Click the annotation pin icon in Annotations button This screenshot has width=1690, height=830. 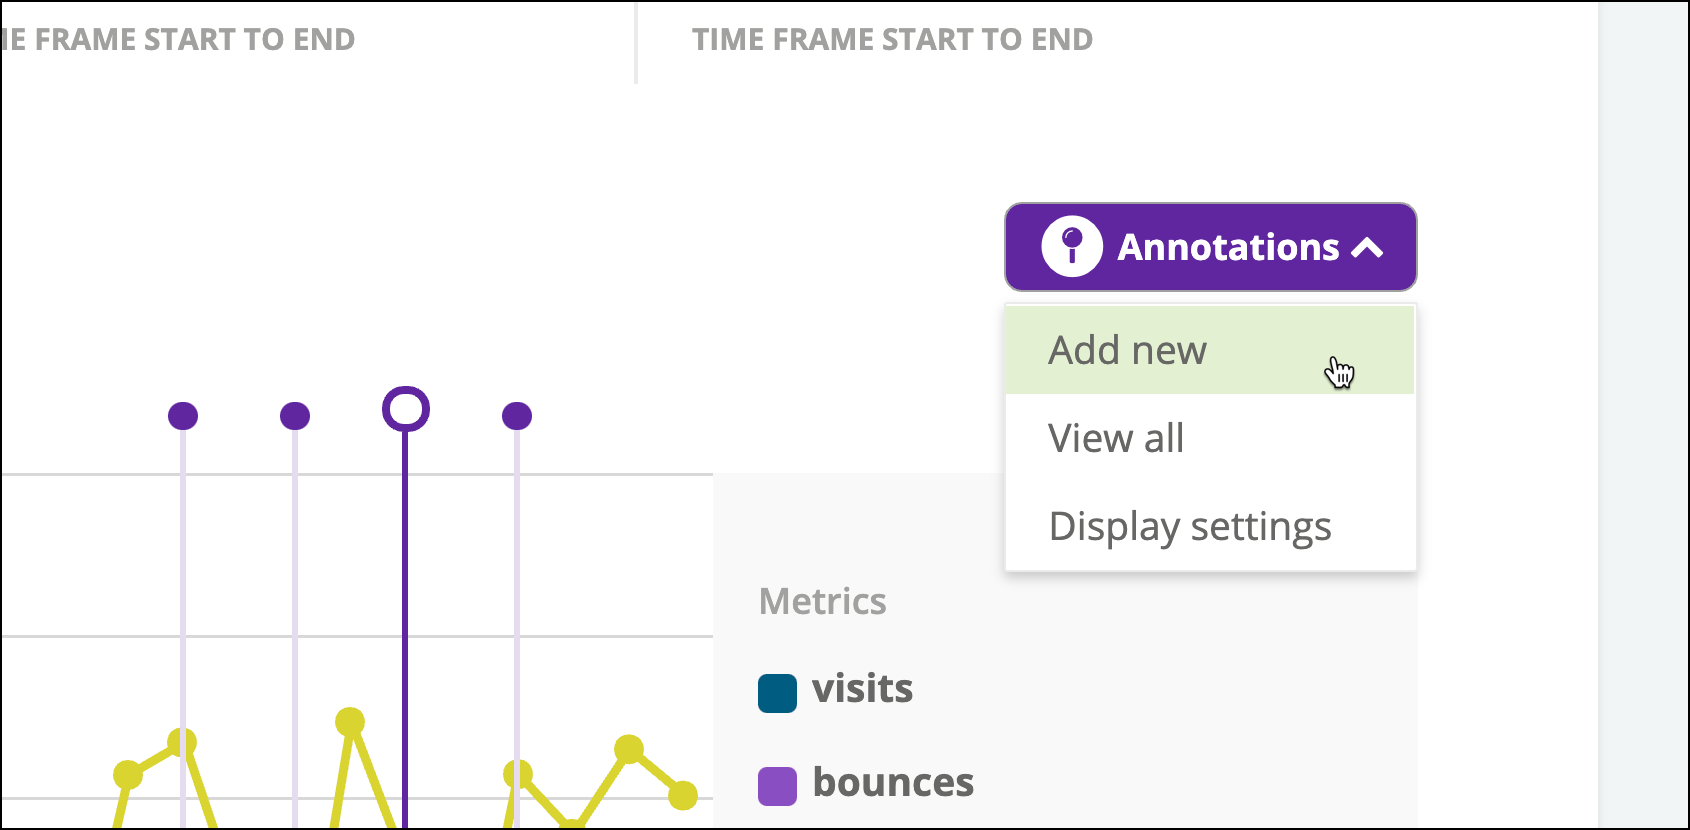[x=1072, y=246]
